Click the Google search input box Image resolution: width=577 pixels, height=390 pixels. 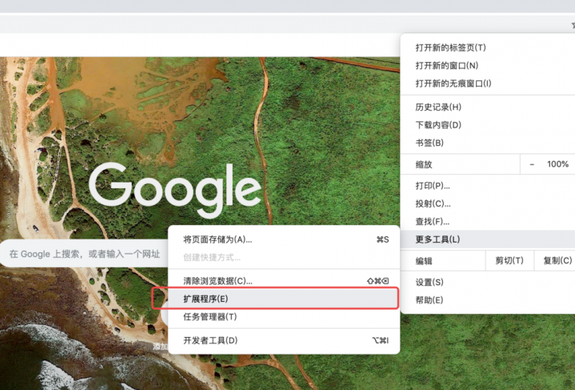(x=84, y=254)
